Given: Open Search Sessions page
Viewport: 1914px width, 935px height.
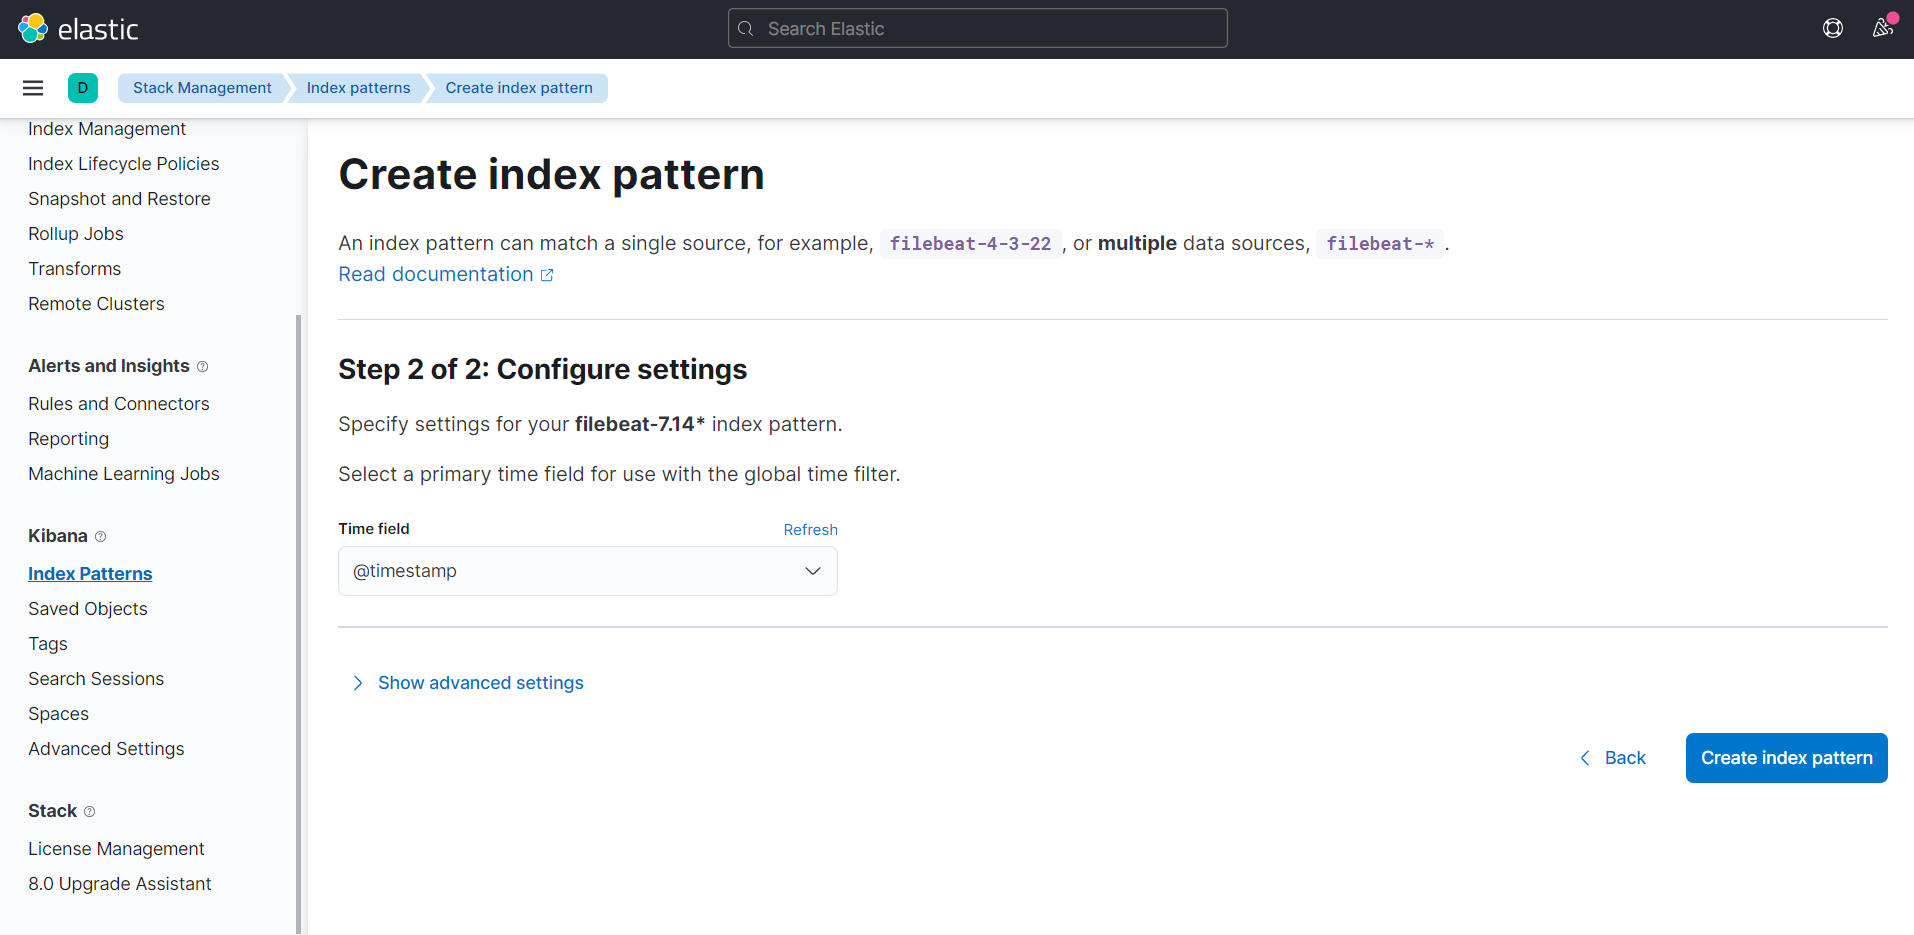Looking at the screenshot, I should pyautogui.click(x=96, y=679).
